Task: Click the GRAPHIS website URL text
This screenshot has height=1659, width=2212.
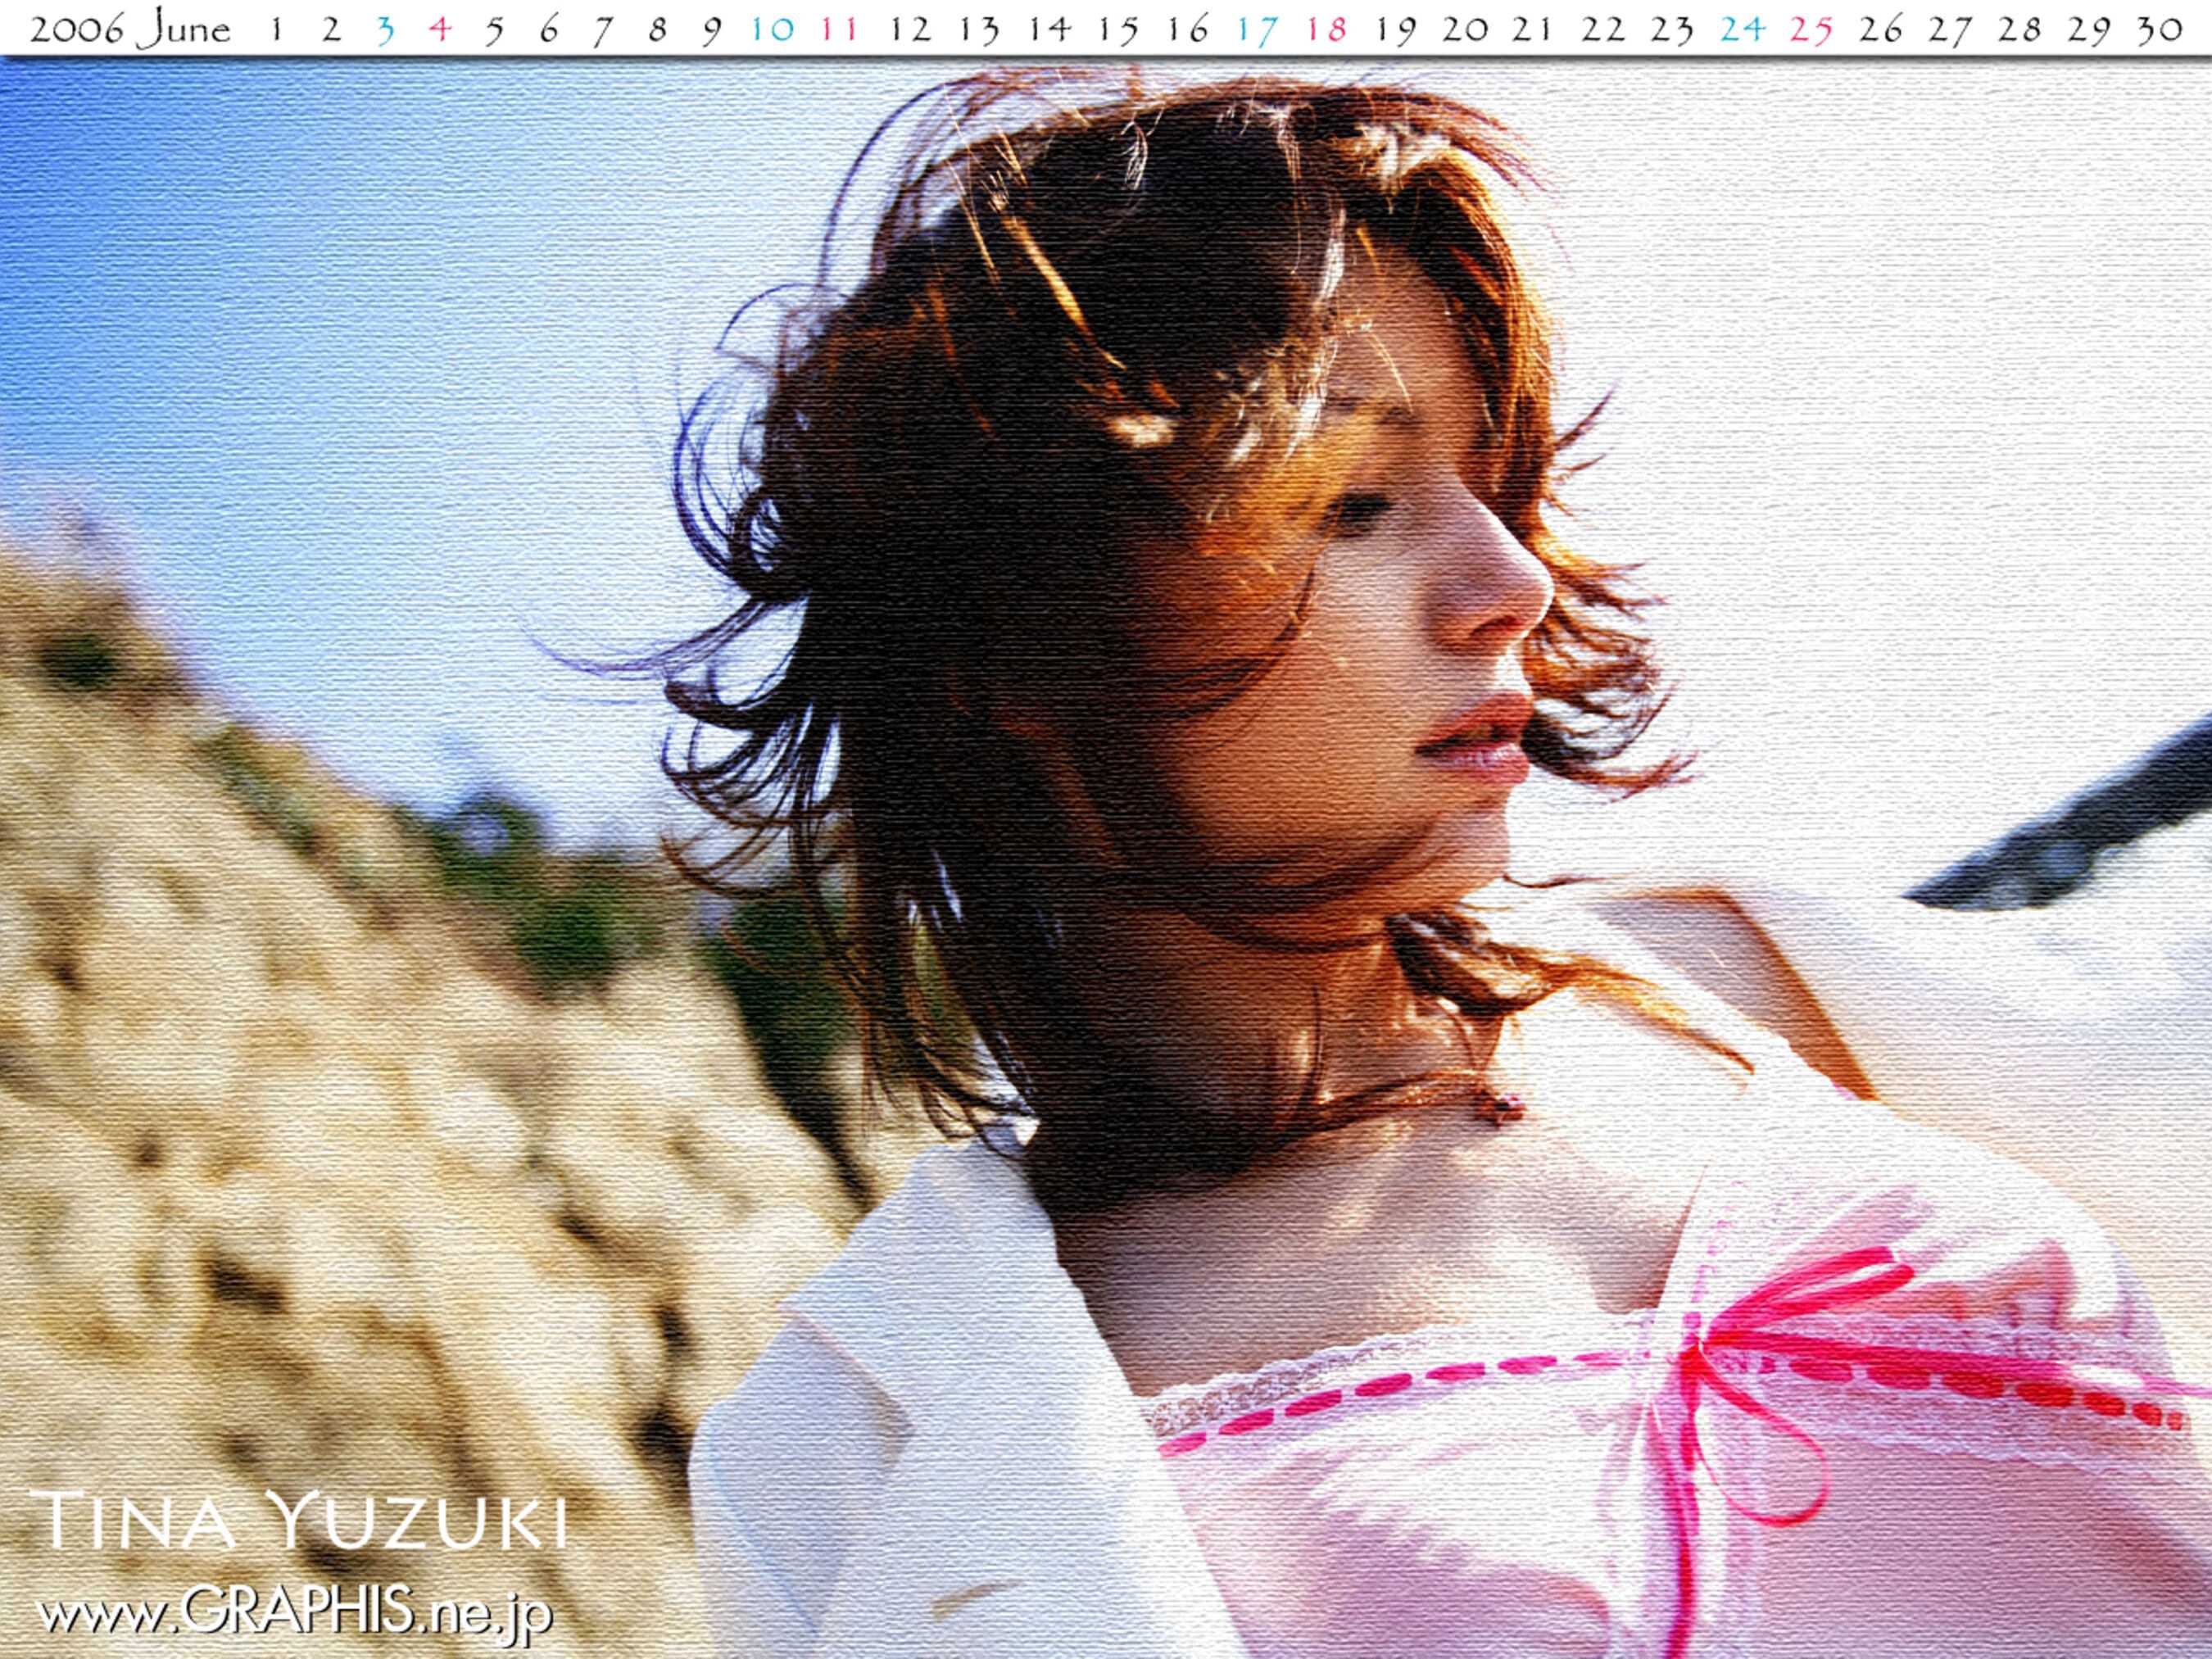Action: click(293, 1611)
